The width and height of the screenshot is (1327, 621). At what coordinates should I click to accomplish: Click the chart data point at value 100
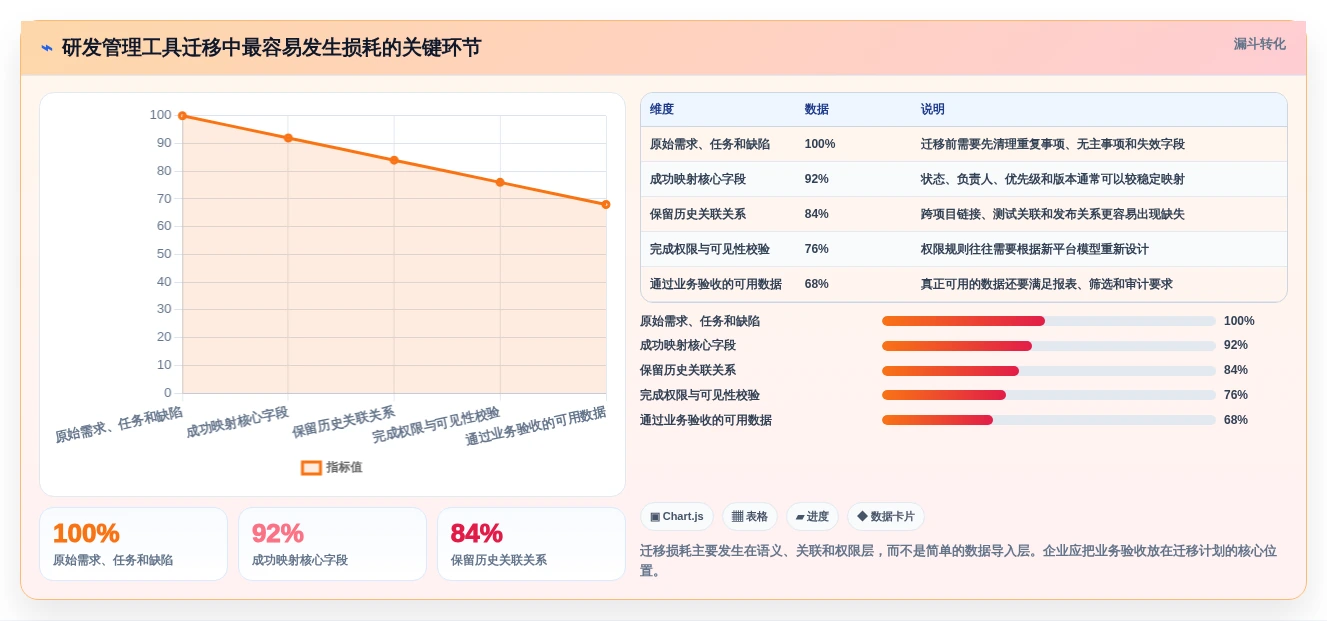click(x=182, y=116)
